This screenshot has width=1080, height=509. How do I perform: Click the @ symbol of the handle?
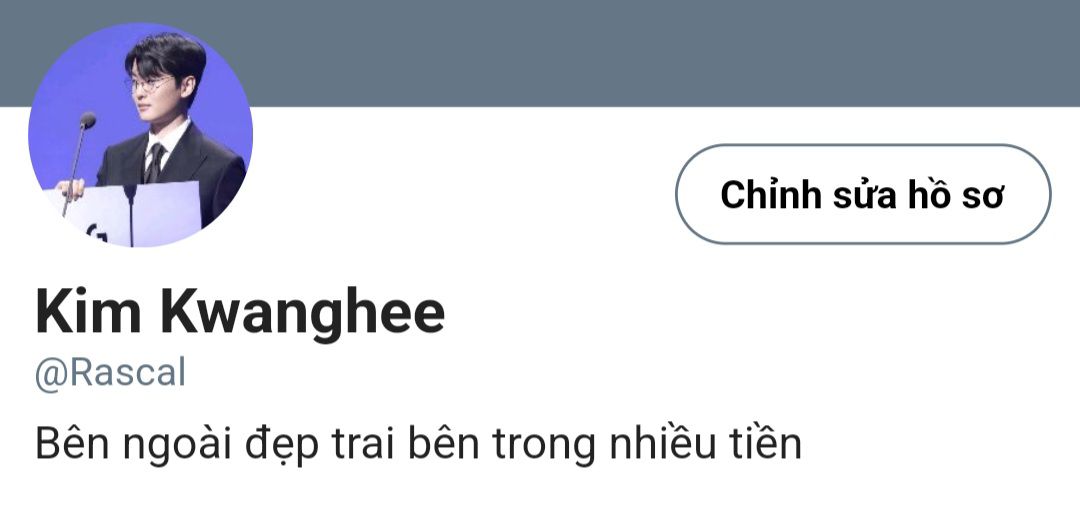coord(51,375)
